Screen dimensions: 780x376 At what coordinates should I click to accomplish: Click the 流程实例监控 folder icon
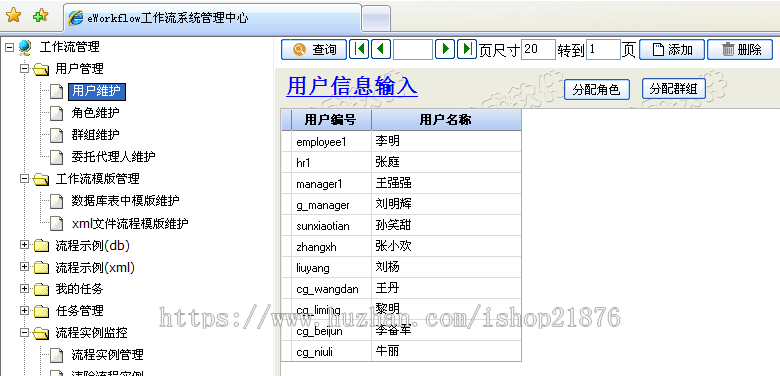(41, 333)
